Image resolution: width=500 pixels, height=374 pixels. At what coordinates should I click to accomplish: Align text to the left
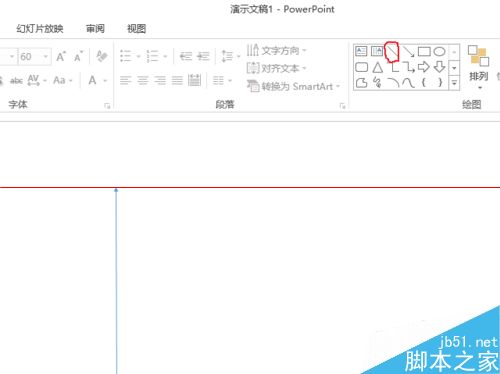tap(125, 80)
